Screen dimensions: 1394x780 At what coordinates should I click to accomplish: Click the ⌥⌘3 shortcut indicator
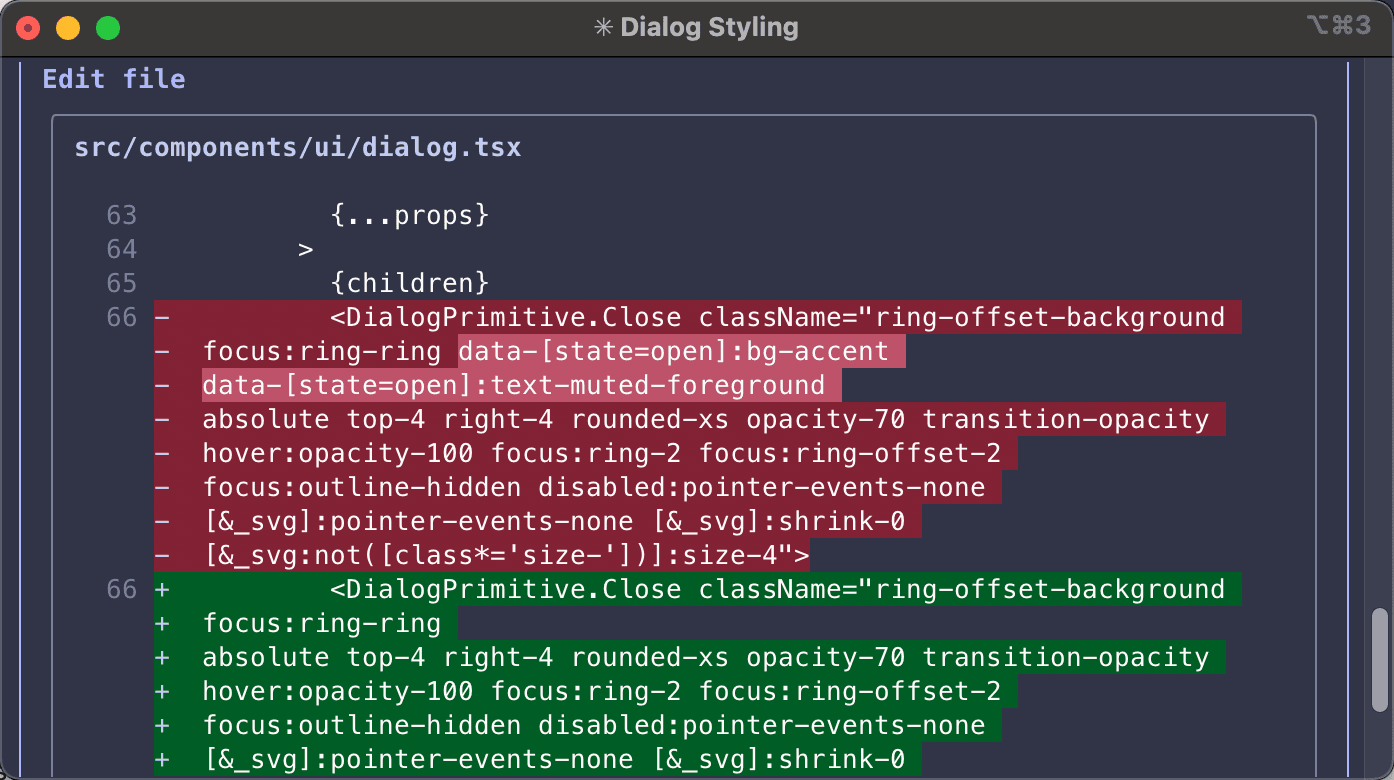pos(1337,26)
